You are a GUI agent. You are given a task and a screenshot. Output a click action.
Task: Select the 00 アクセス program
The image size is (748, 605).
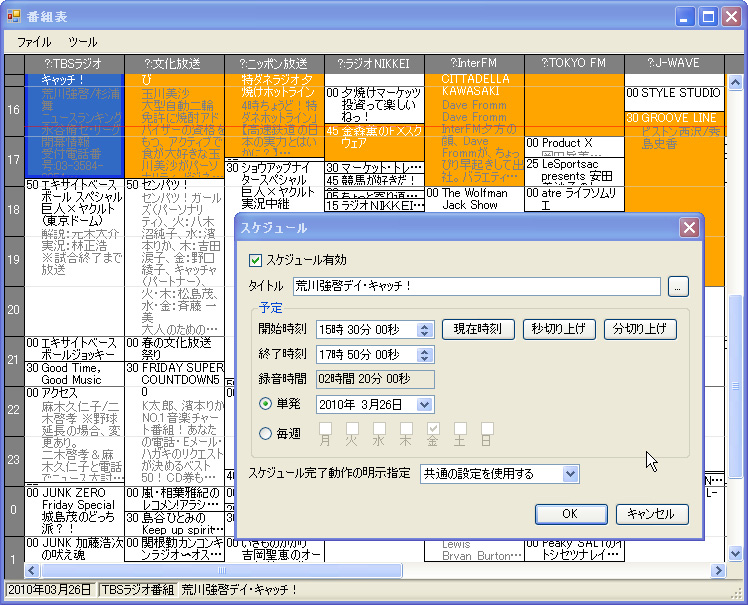[x=74, y=436]
